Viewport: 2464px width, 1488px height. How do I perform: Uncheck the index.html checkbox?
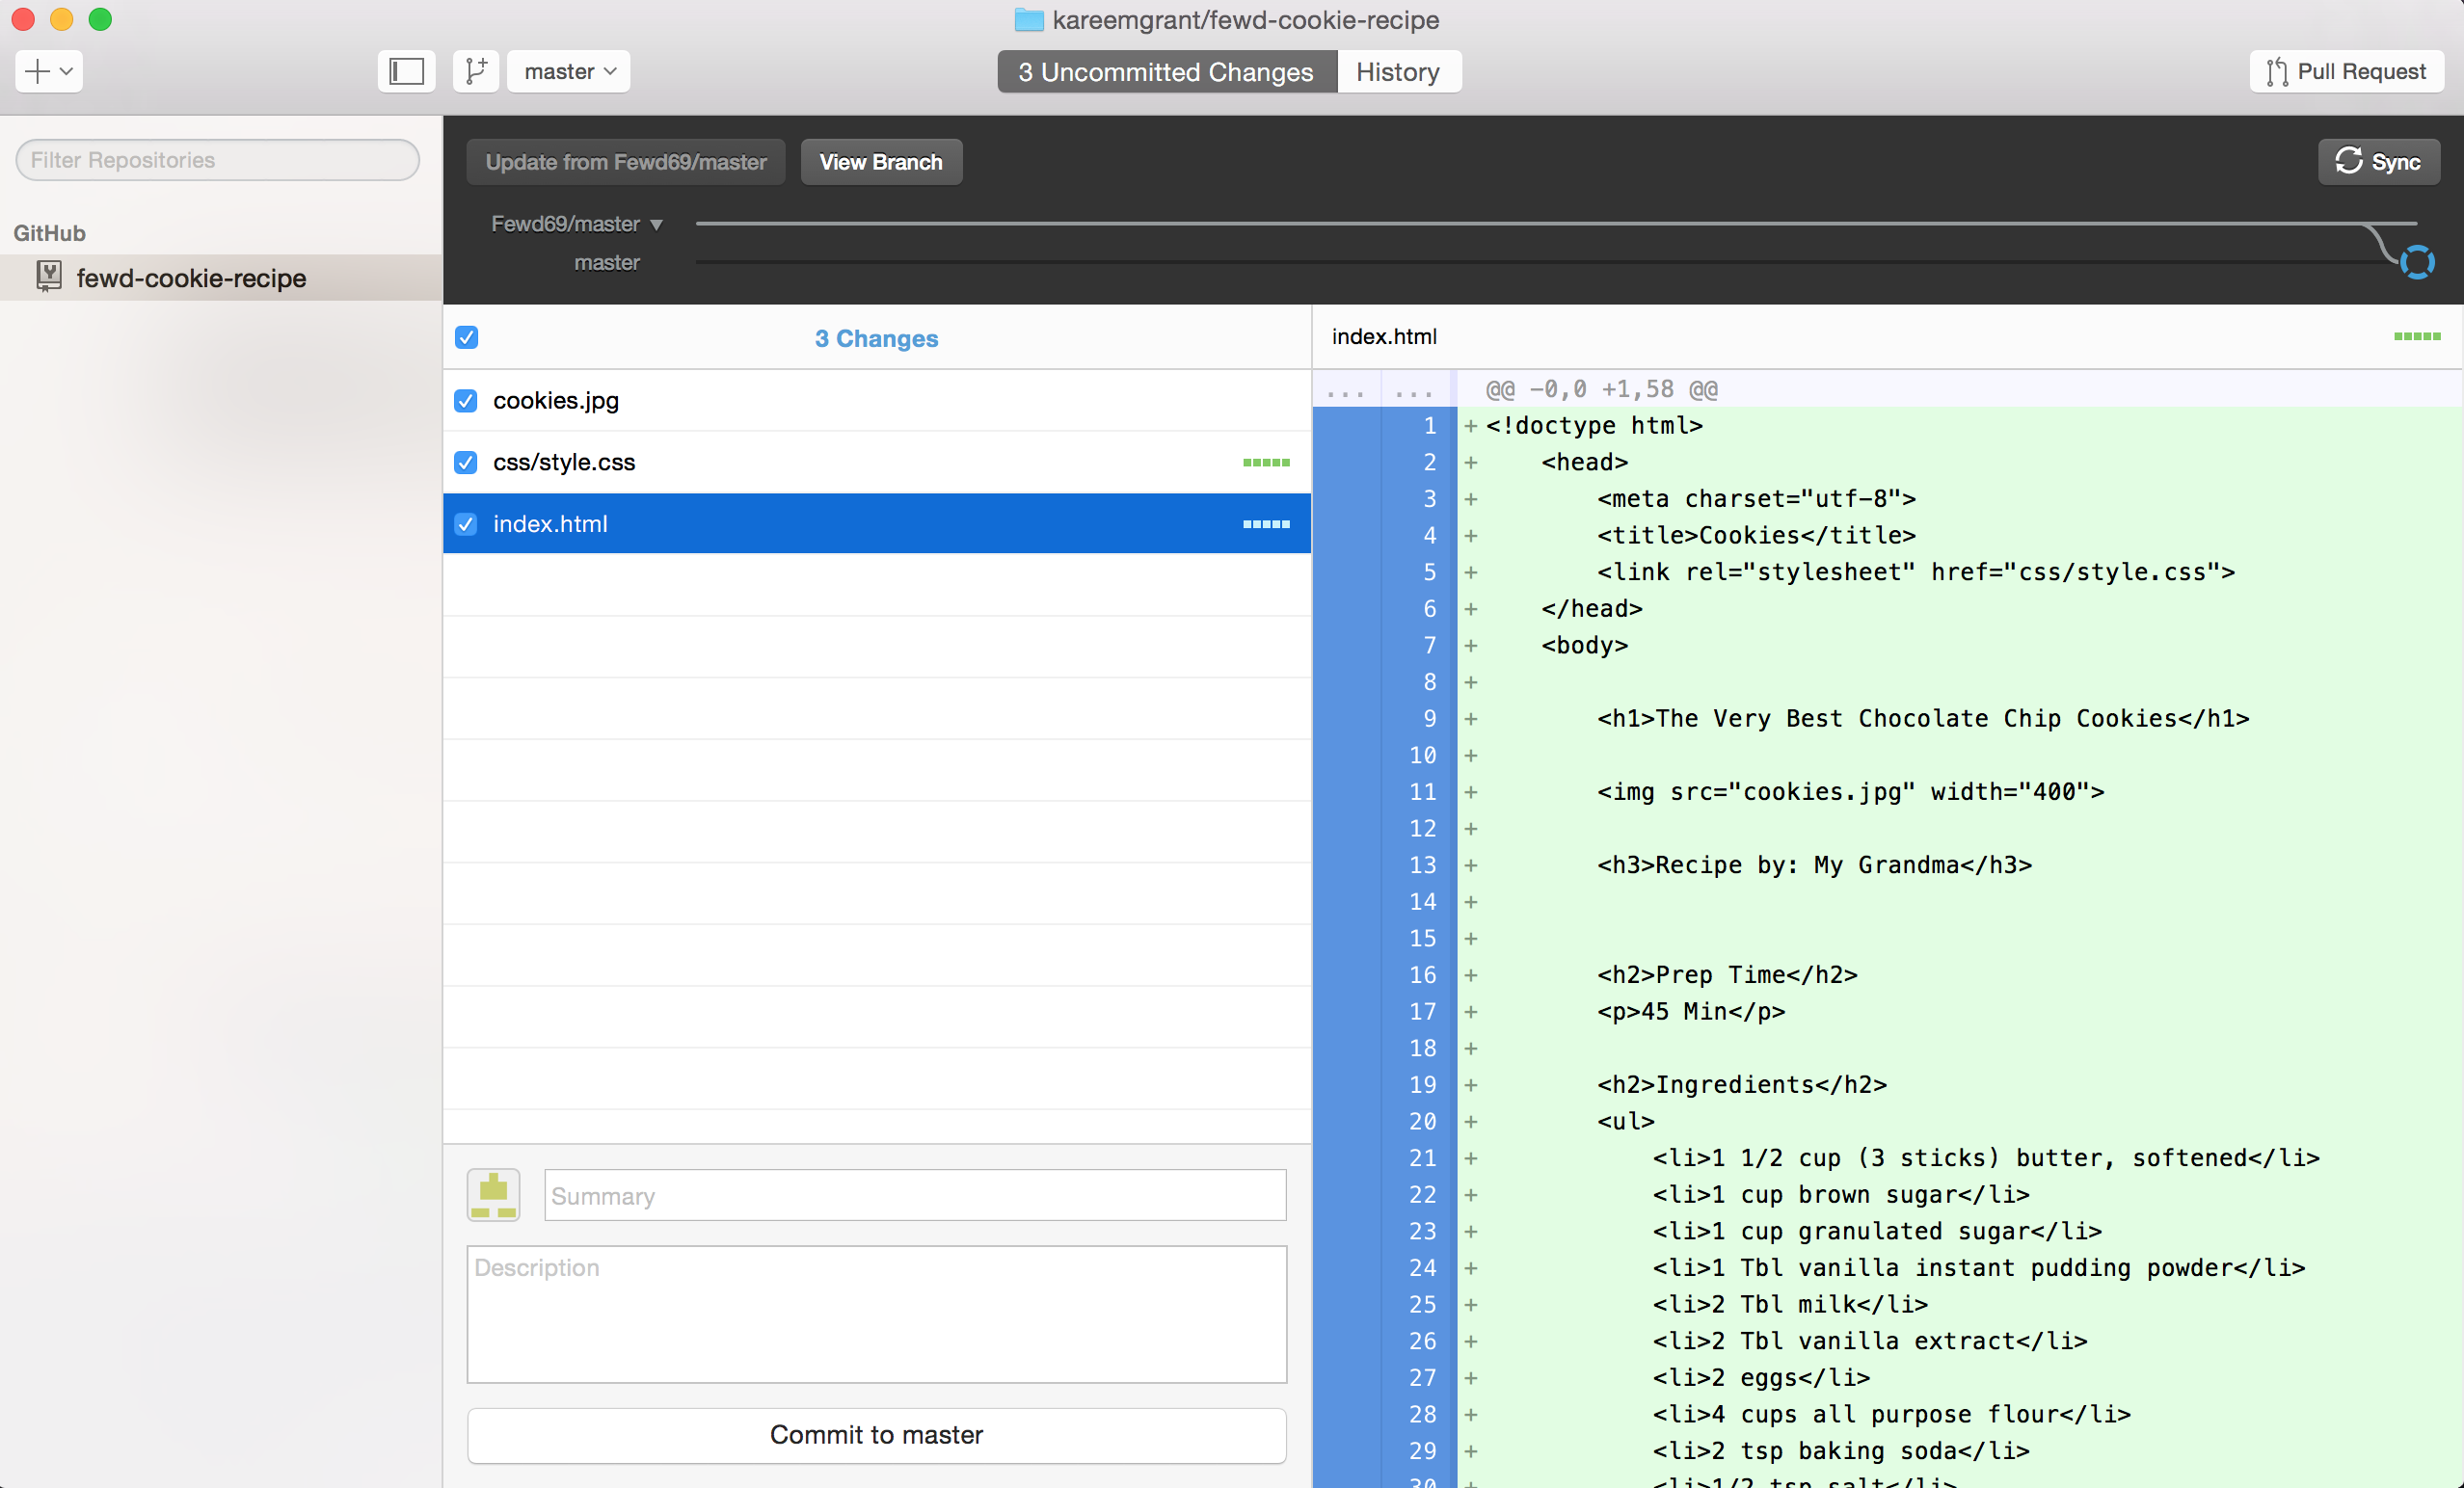click(465, 524)
